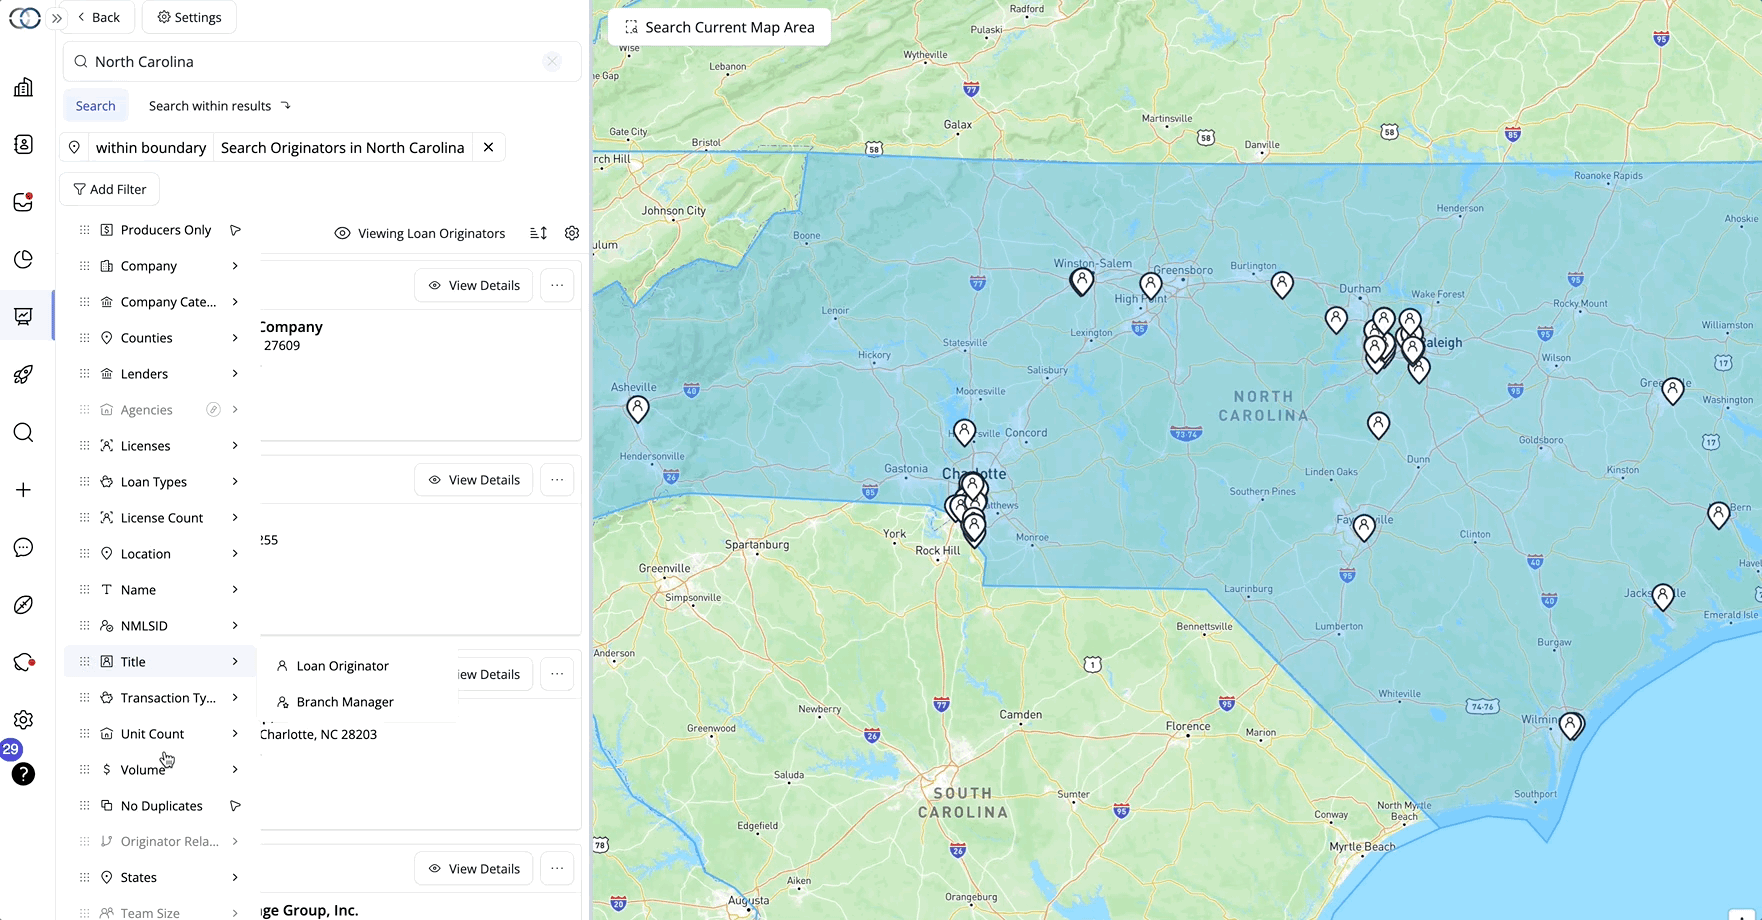The image size is (1762, 920).
Task: Expand the NMLSID filter
Action: pos(234,625)
